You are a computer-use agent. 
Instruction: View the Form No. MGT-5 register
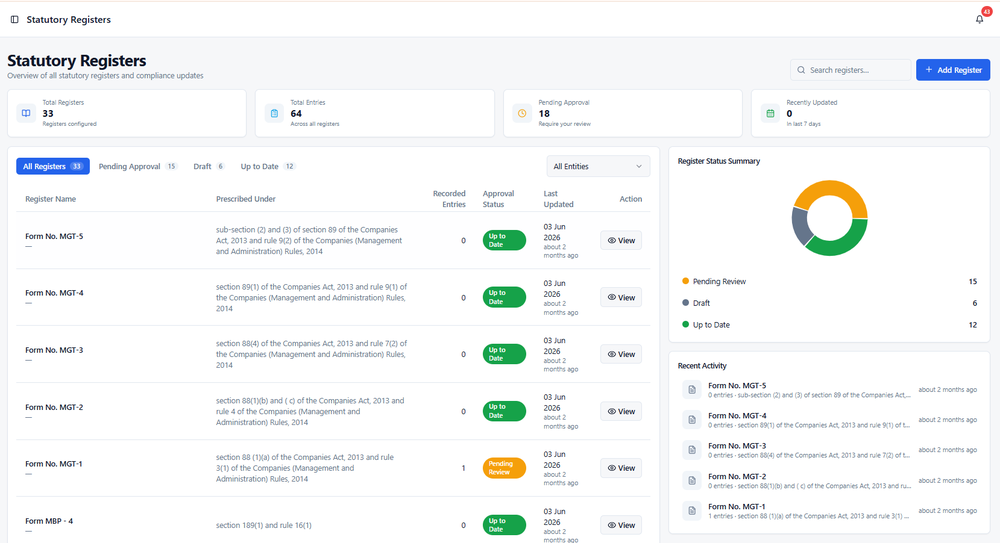(621, 241)
